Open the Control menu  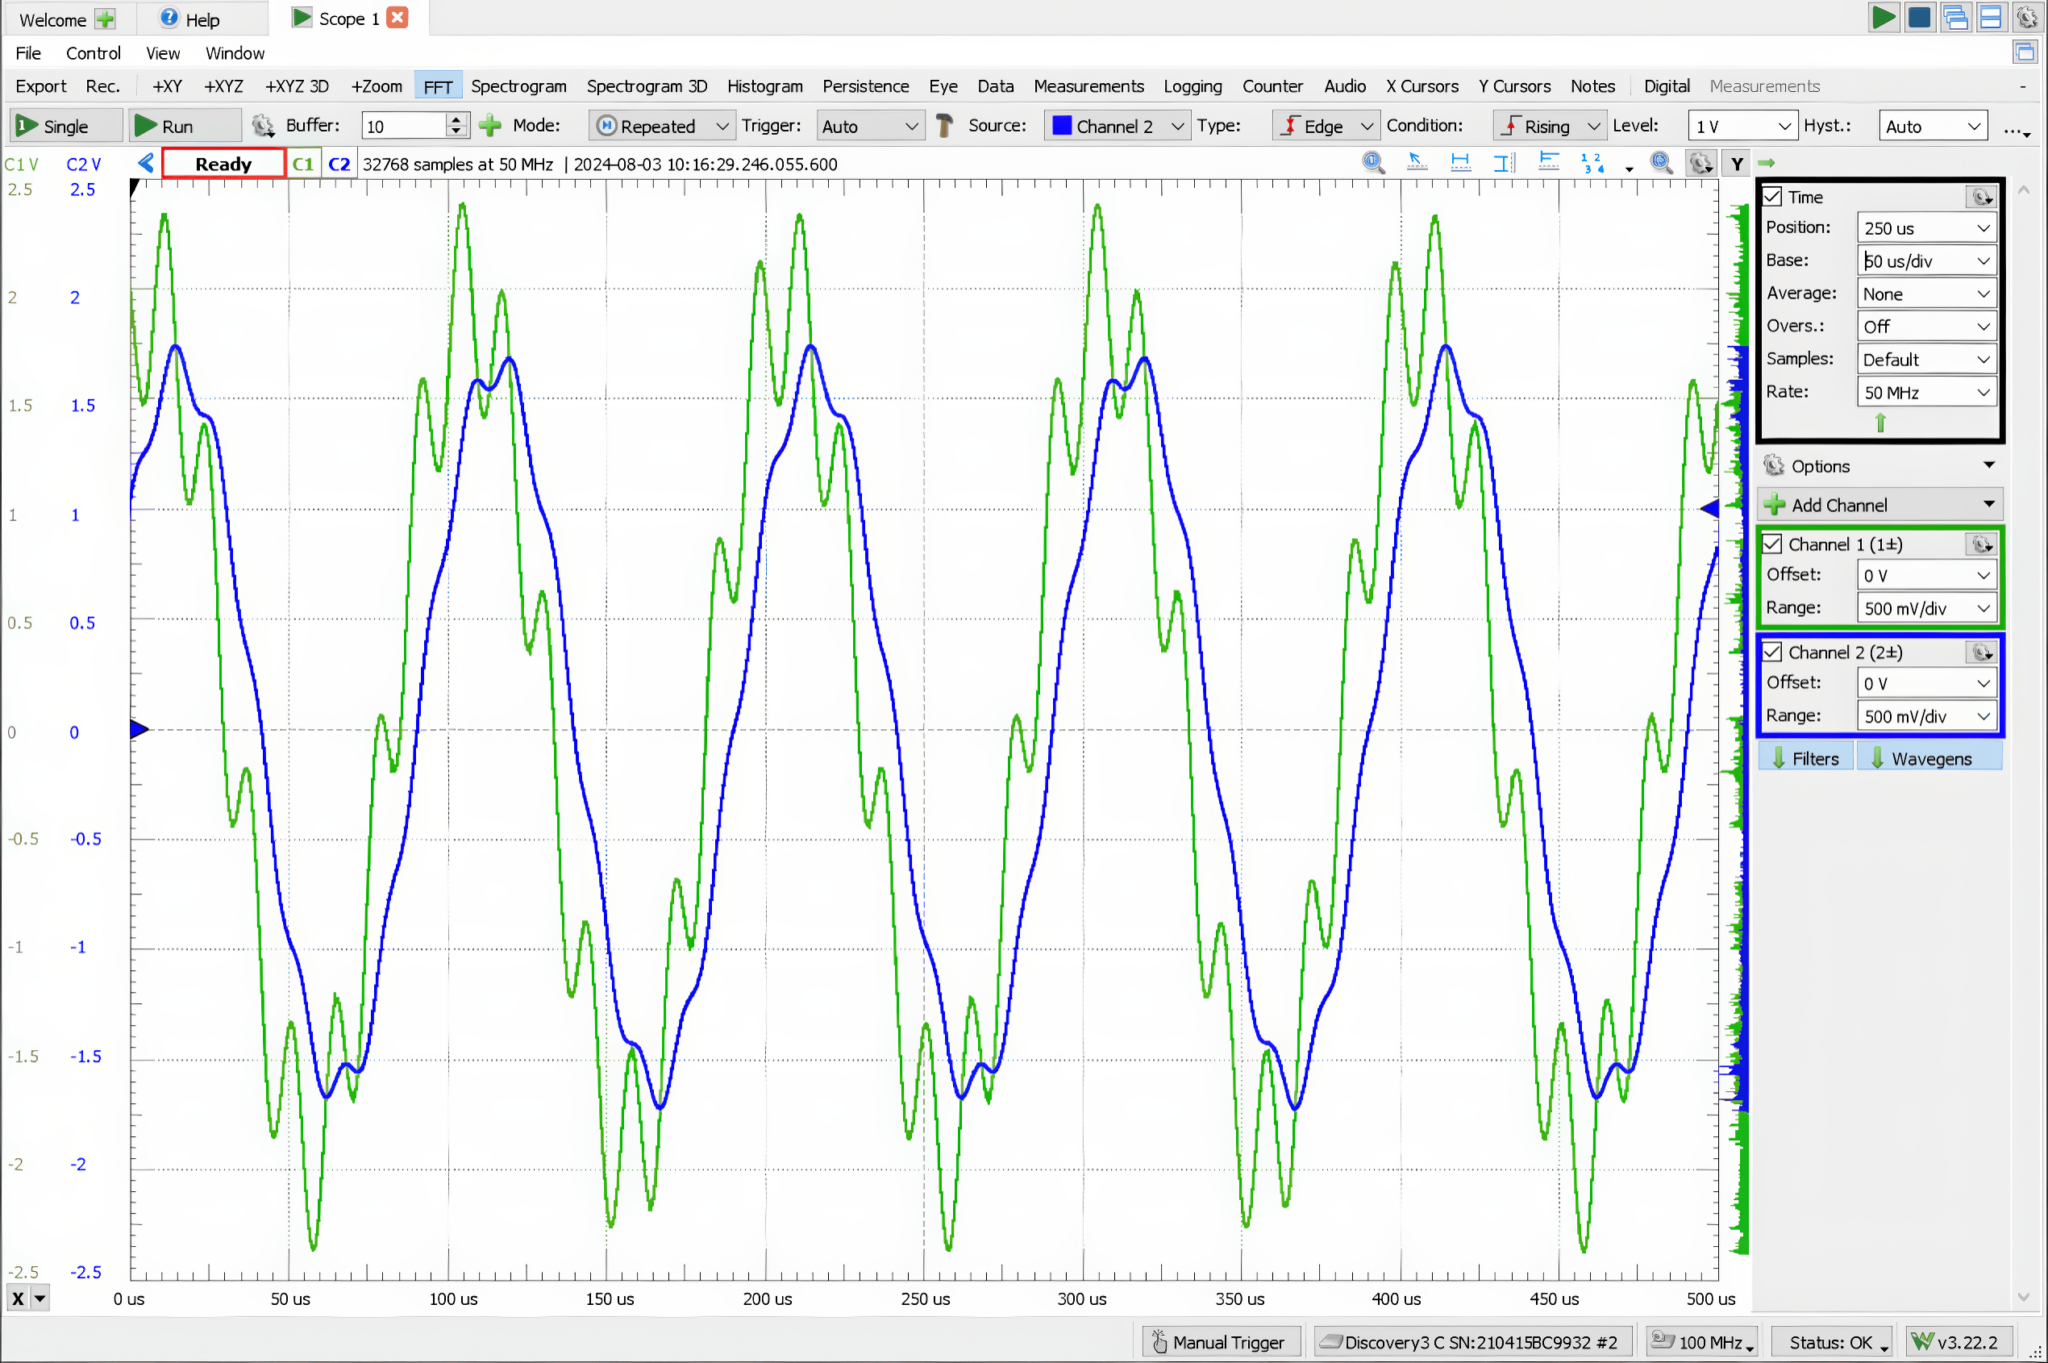tap(94, 52)
